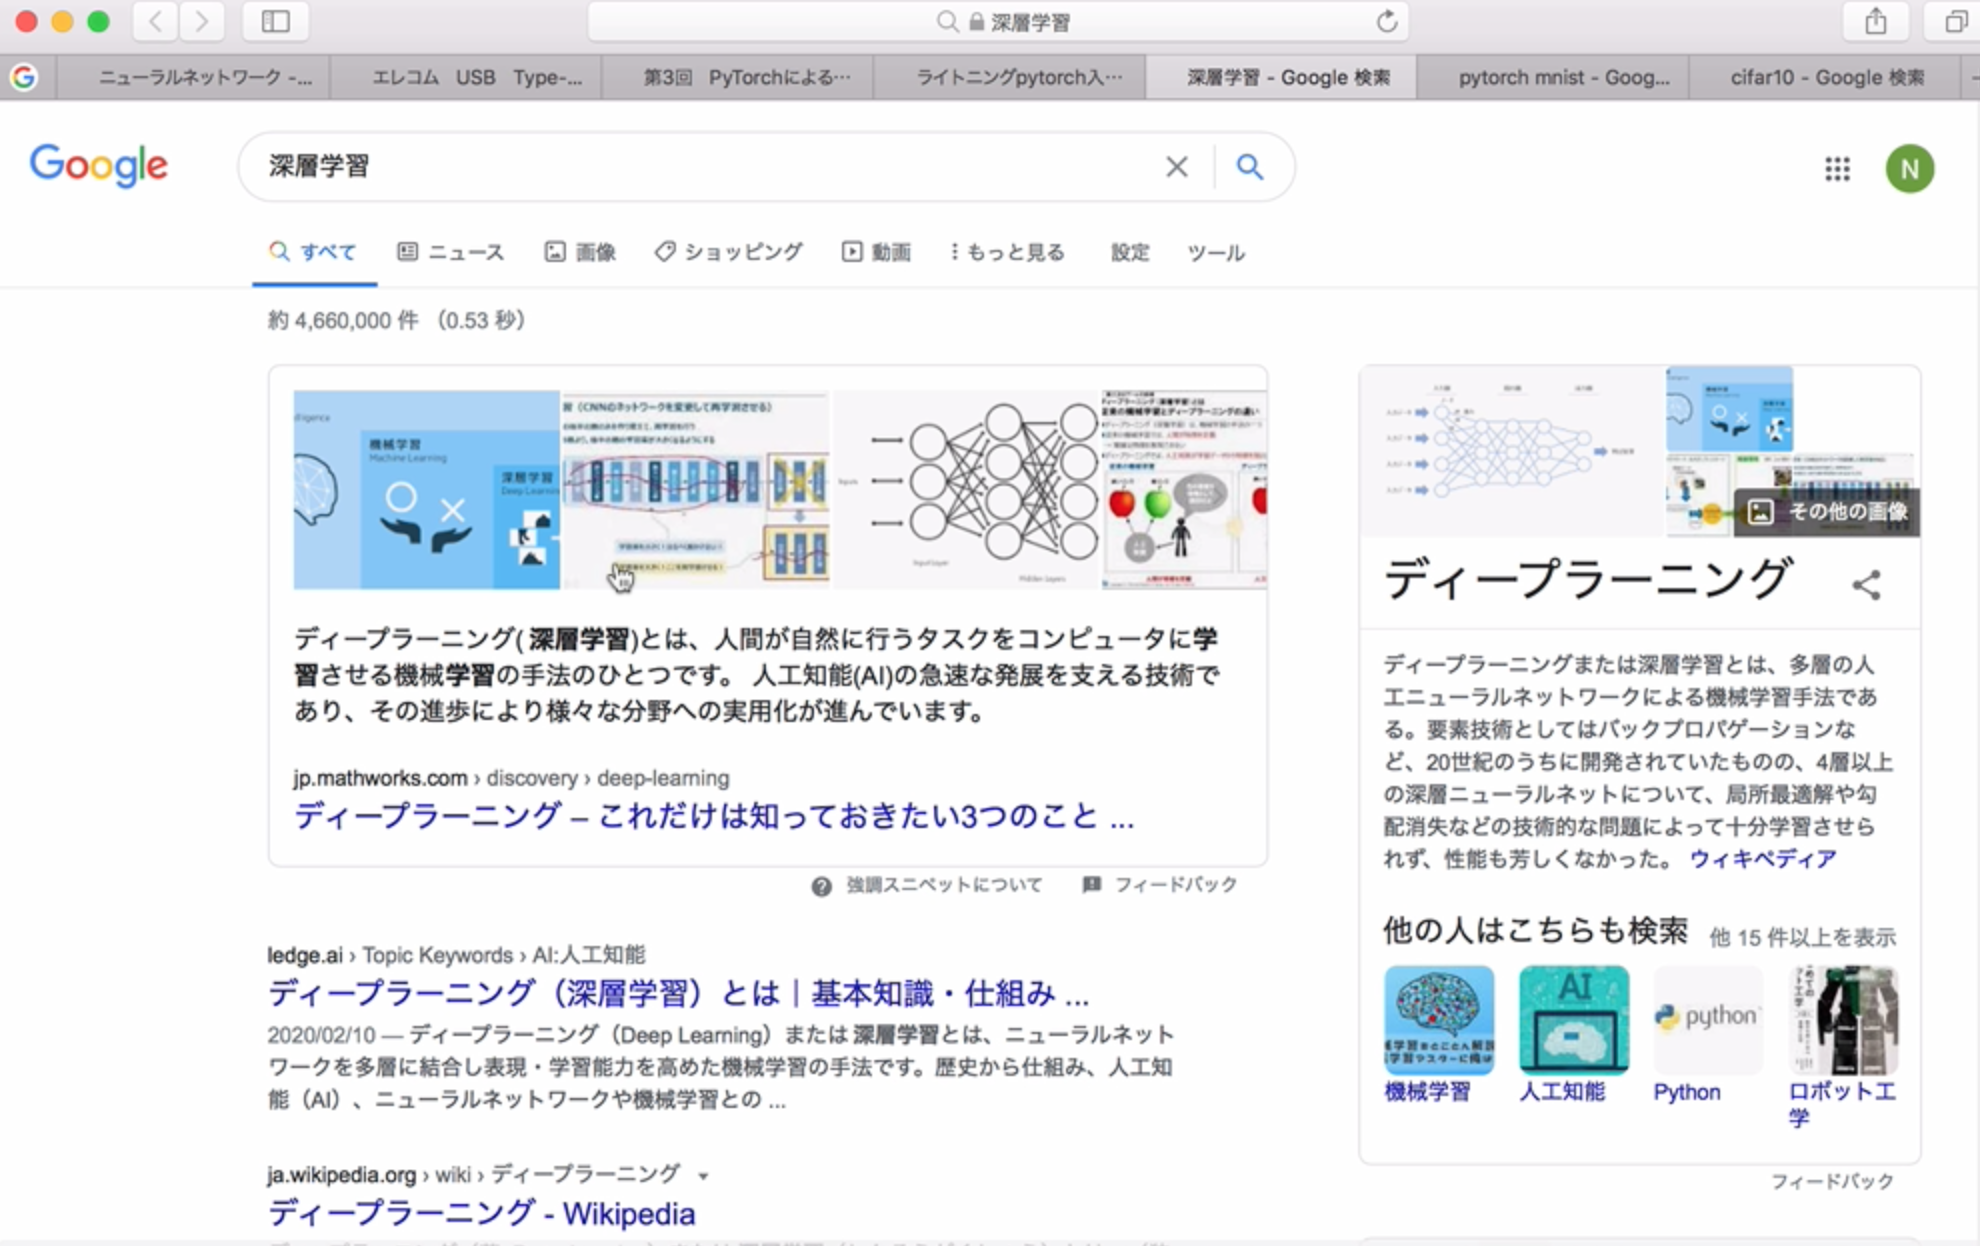The image size is (1980, 1246).
Task: Expand 他 15 件以上を表示
Action: click(x=1802, y=937)
